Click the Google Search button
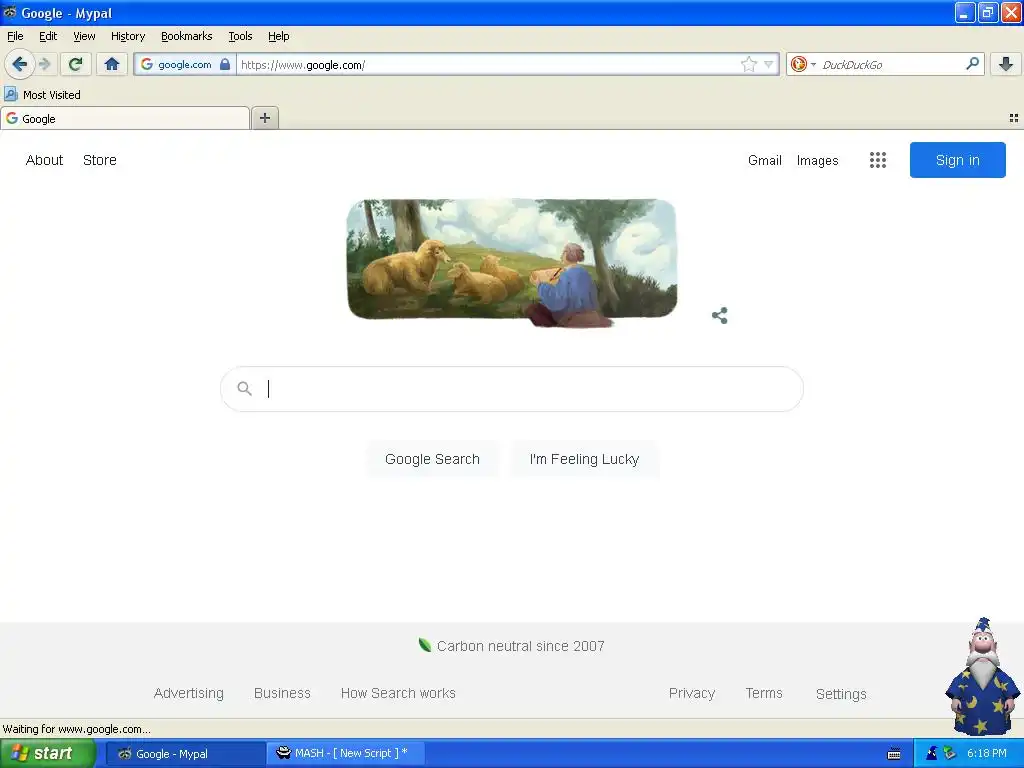This screenshot has width=1024, height=768. coord(432,459)
